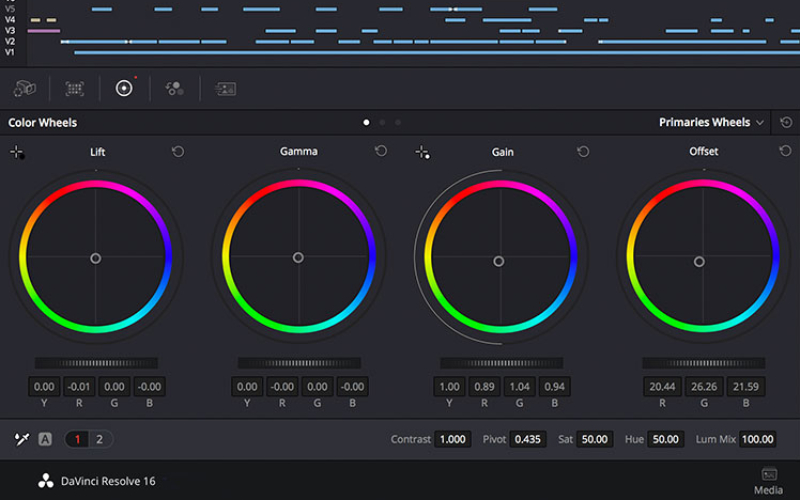Screen dimensions: 800x500
Task: Reset all Color Wheels adjustments
Action: pos(786,122)
